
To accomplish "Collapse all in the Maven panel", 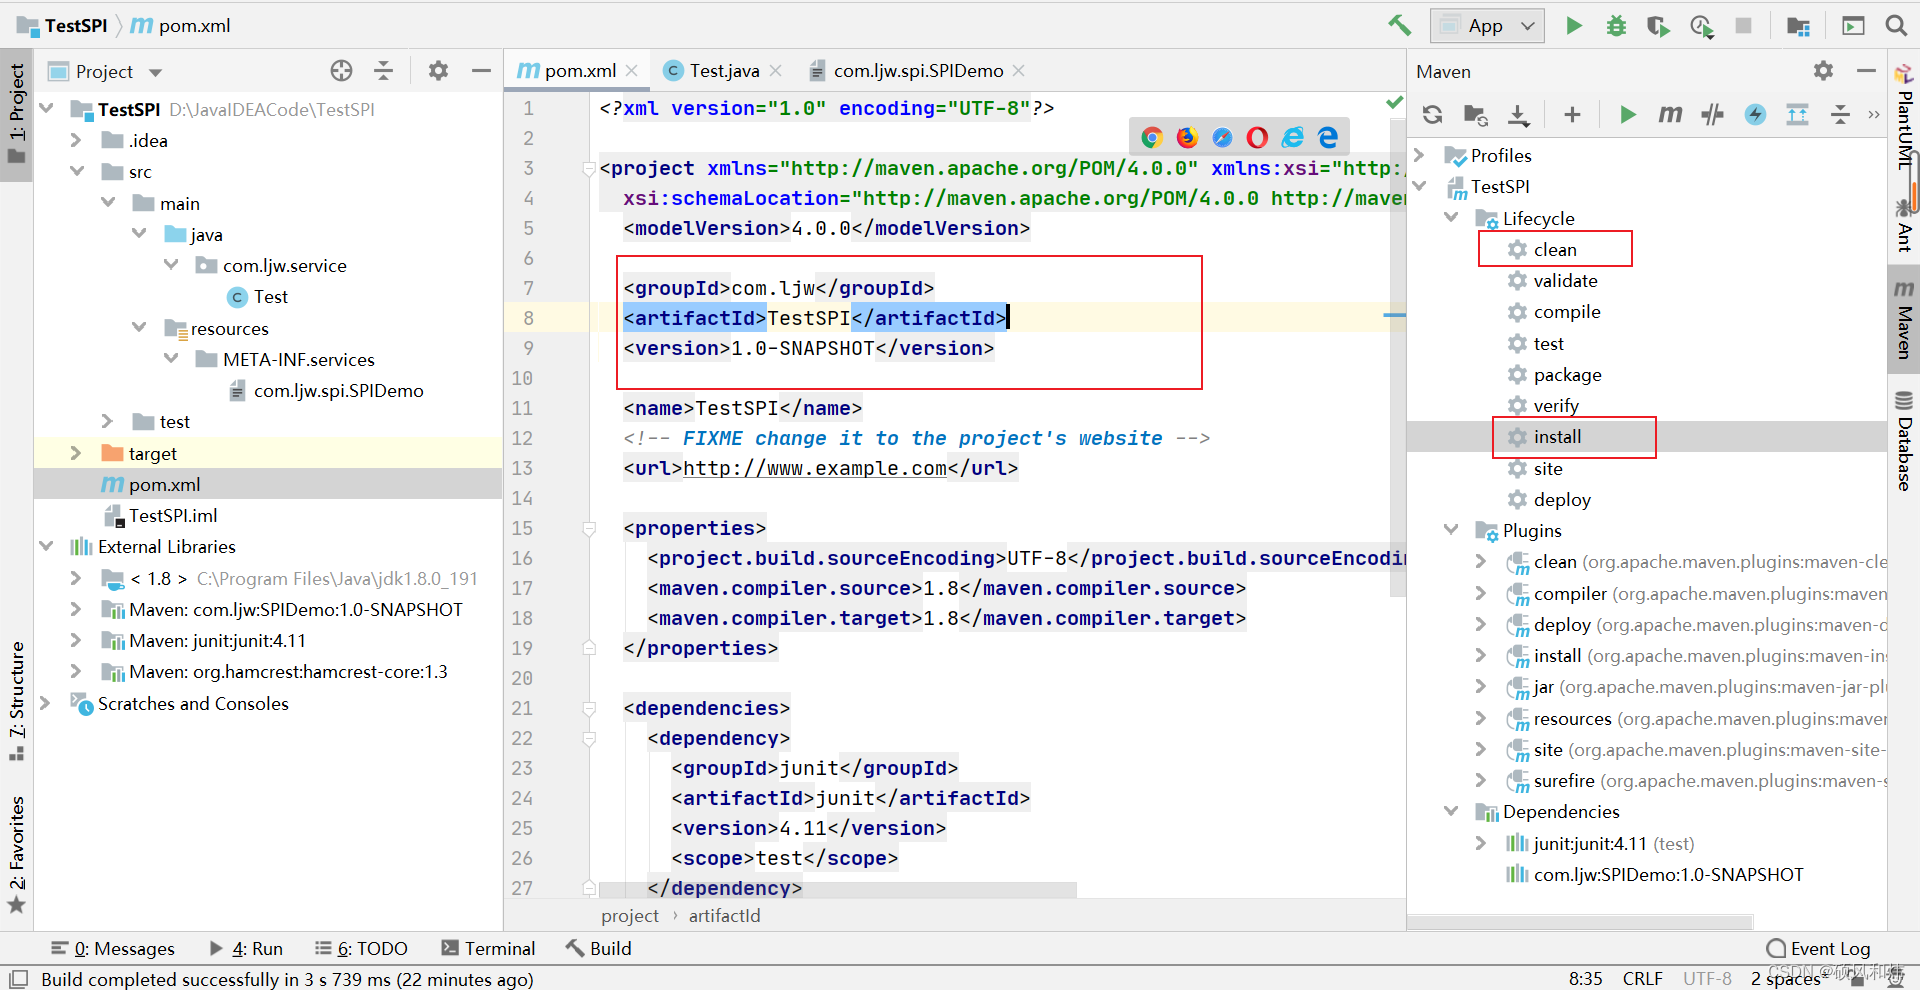I will click(x=1840, y=115).
